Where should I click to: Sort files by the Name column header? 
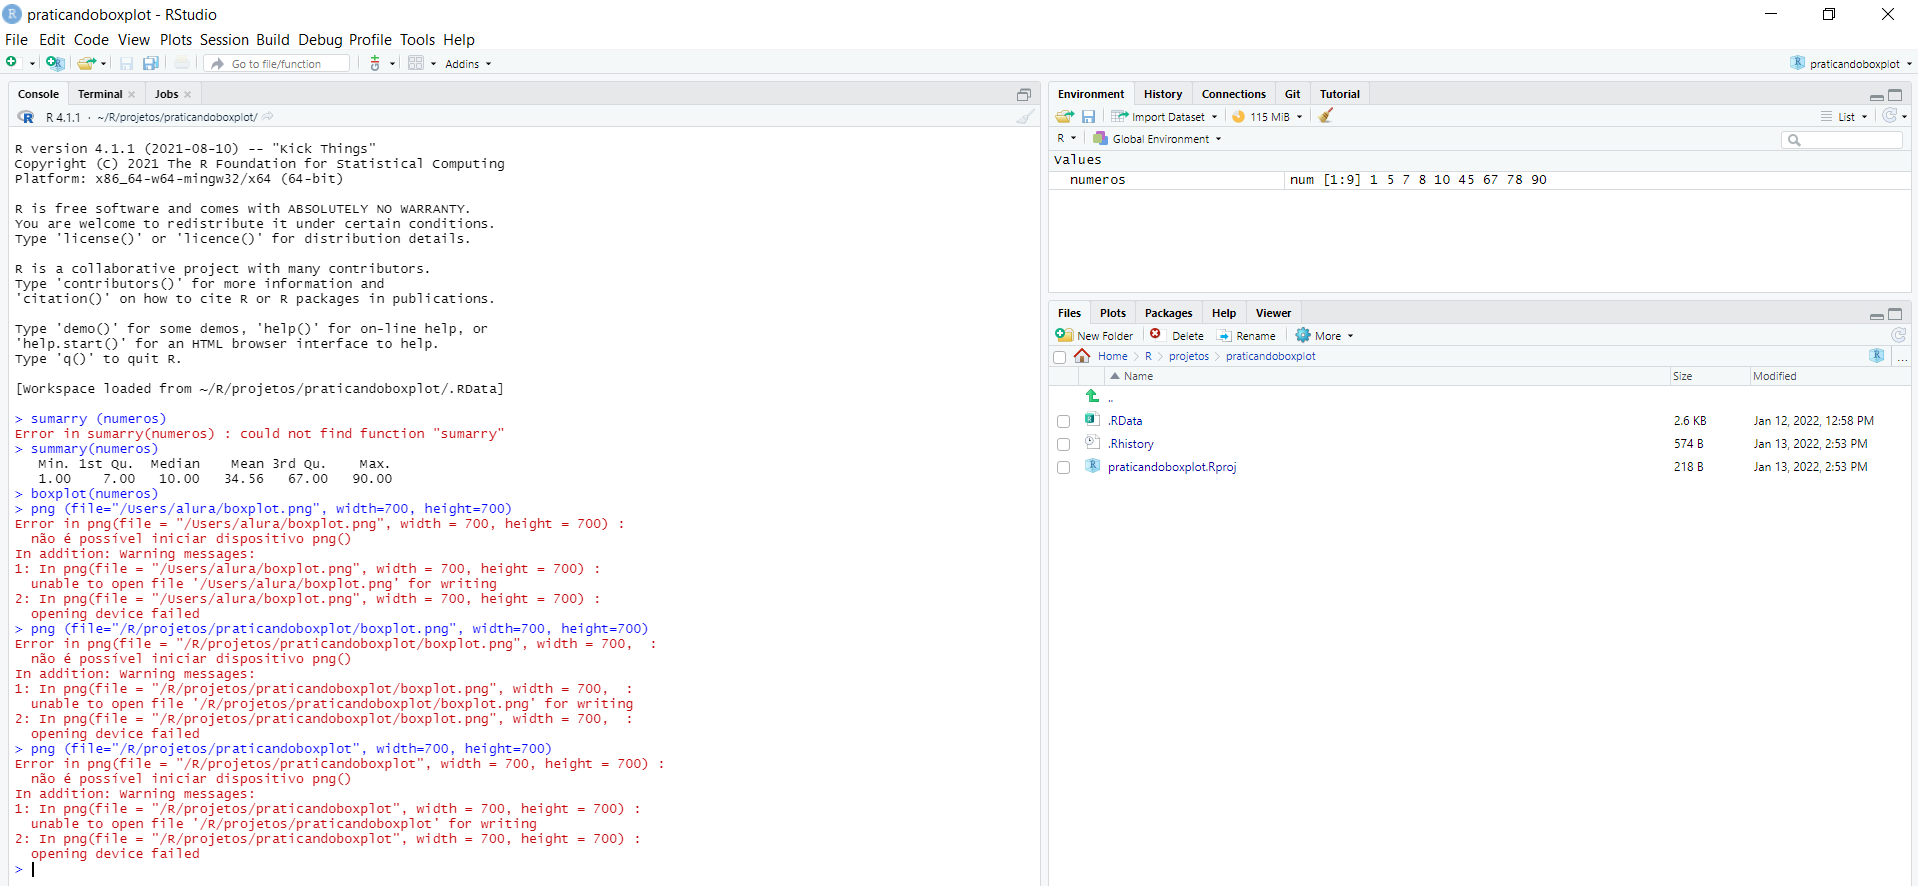[1138, 376]
